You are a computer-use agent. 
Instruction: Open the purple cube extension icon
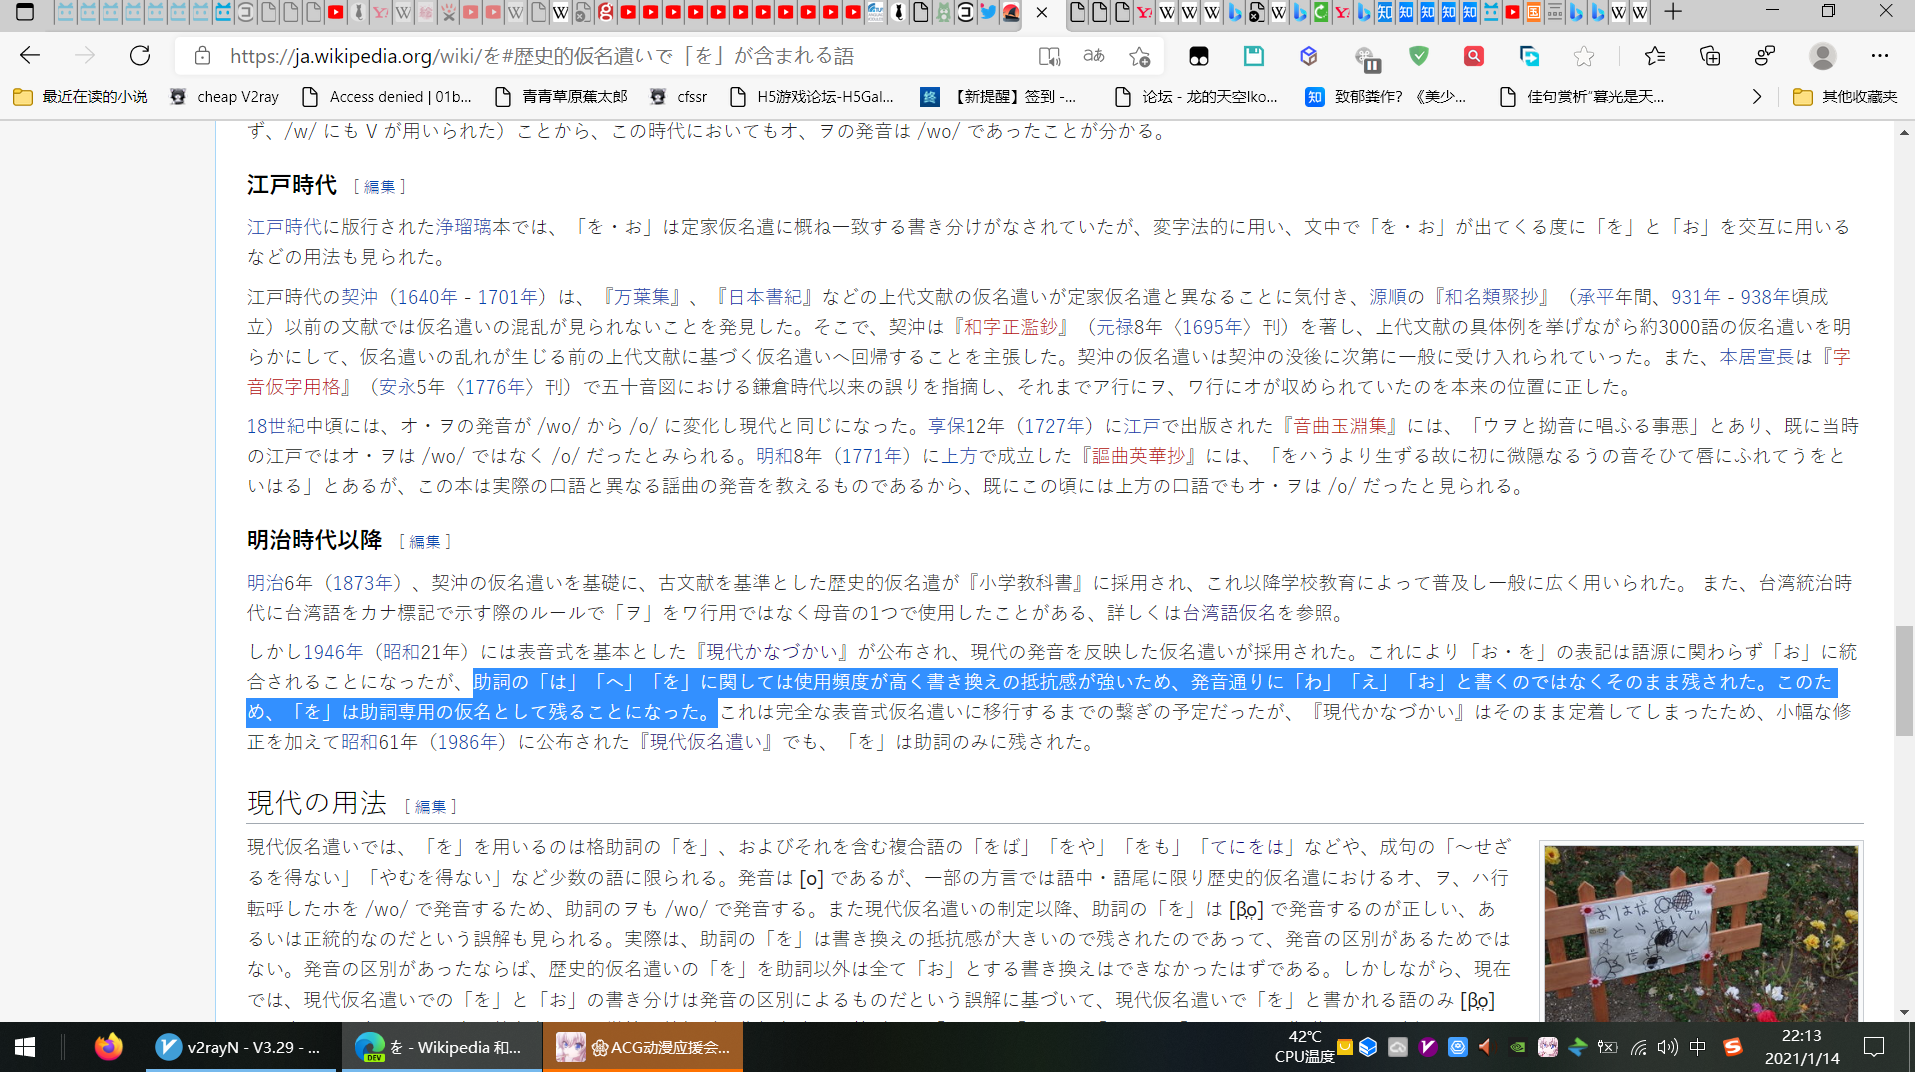click(x=1308, y=56)
